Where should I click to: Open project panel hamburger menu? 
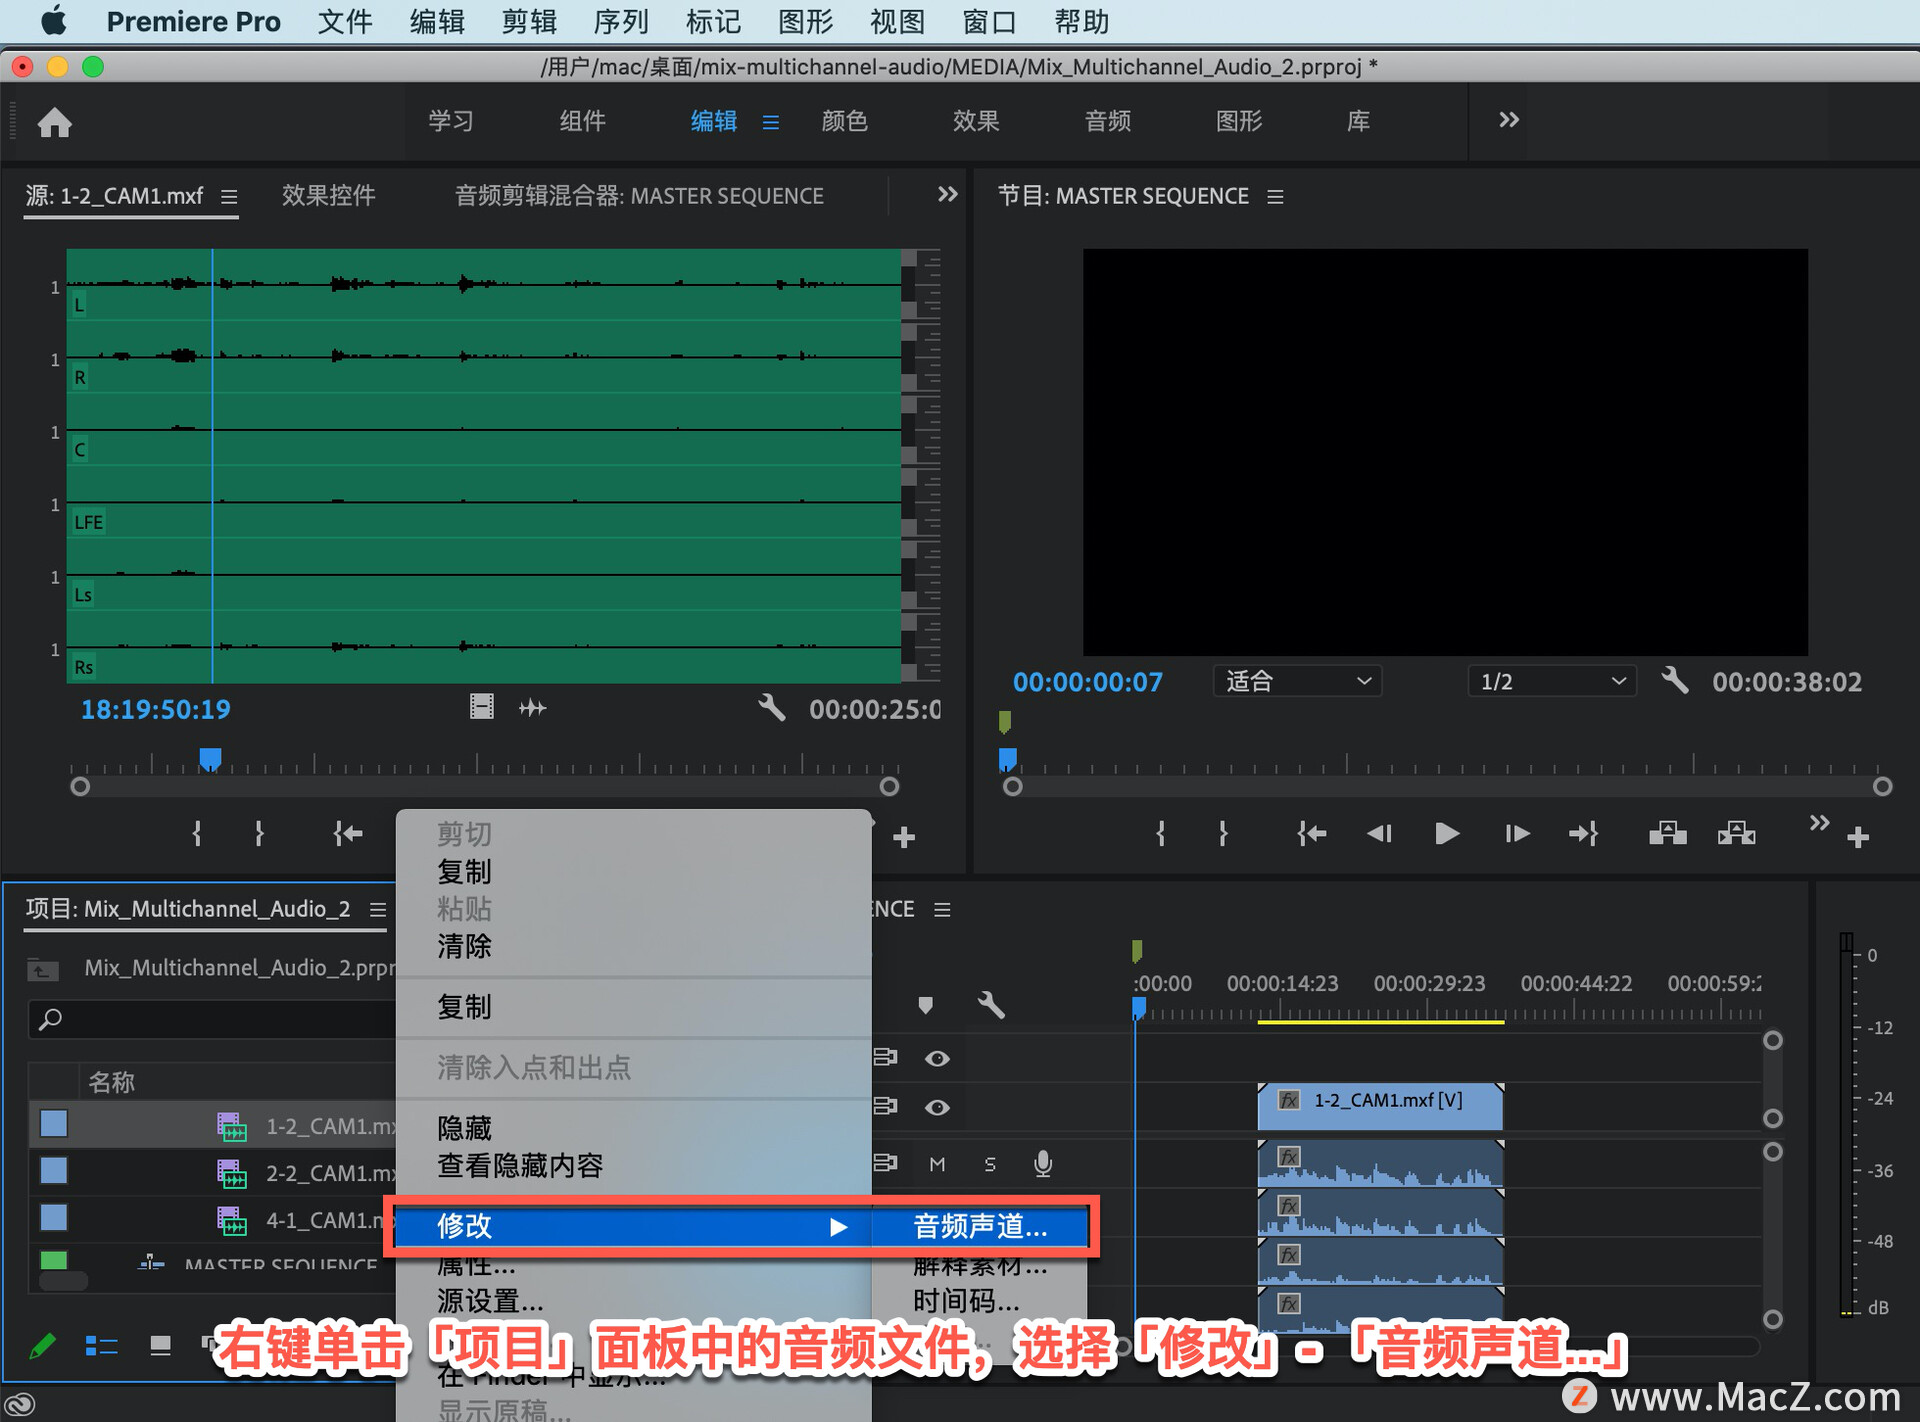[x=378, y=910]
